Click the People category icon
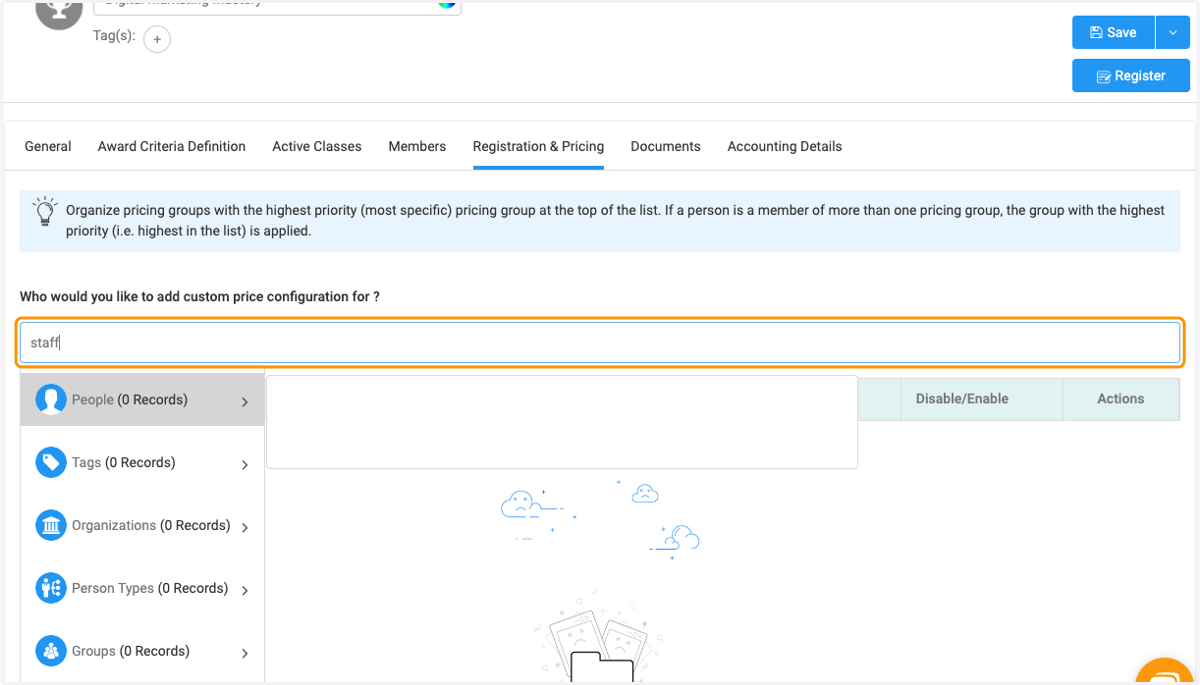 click(51, 400)
